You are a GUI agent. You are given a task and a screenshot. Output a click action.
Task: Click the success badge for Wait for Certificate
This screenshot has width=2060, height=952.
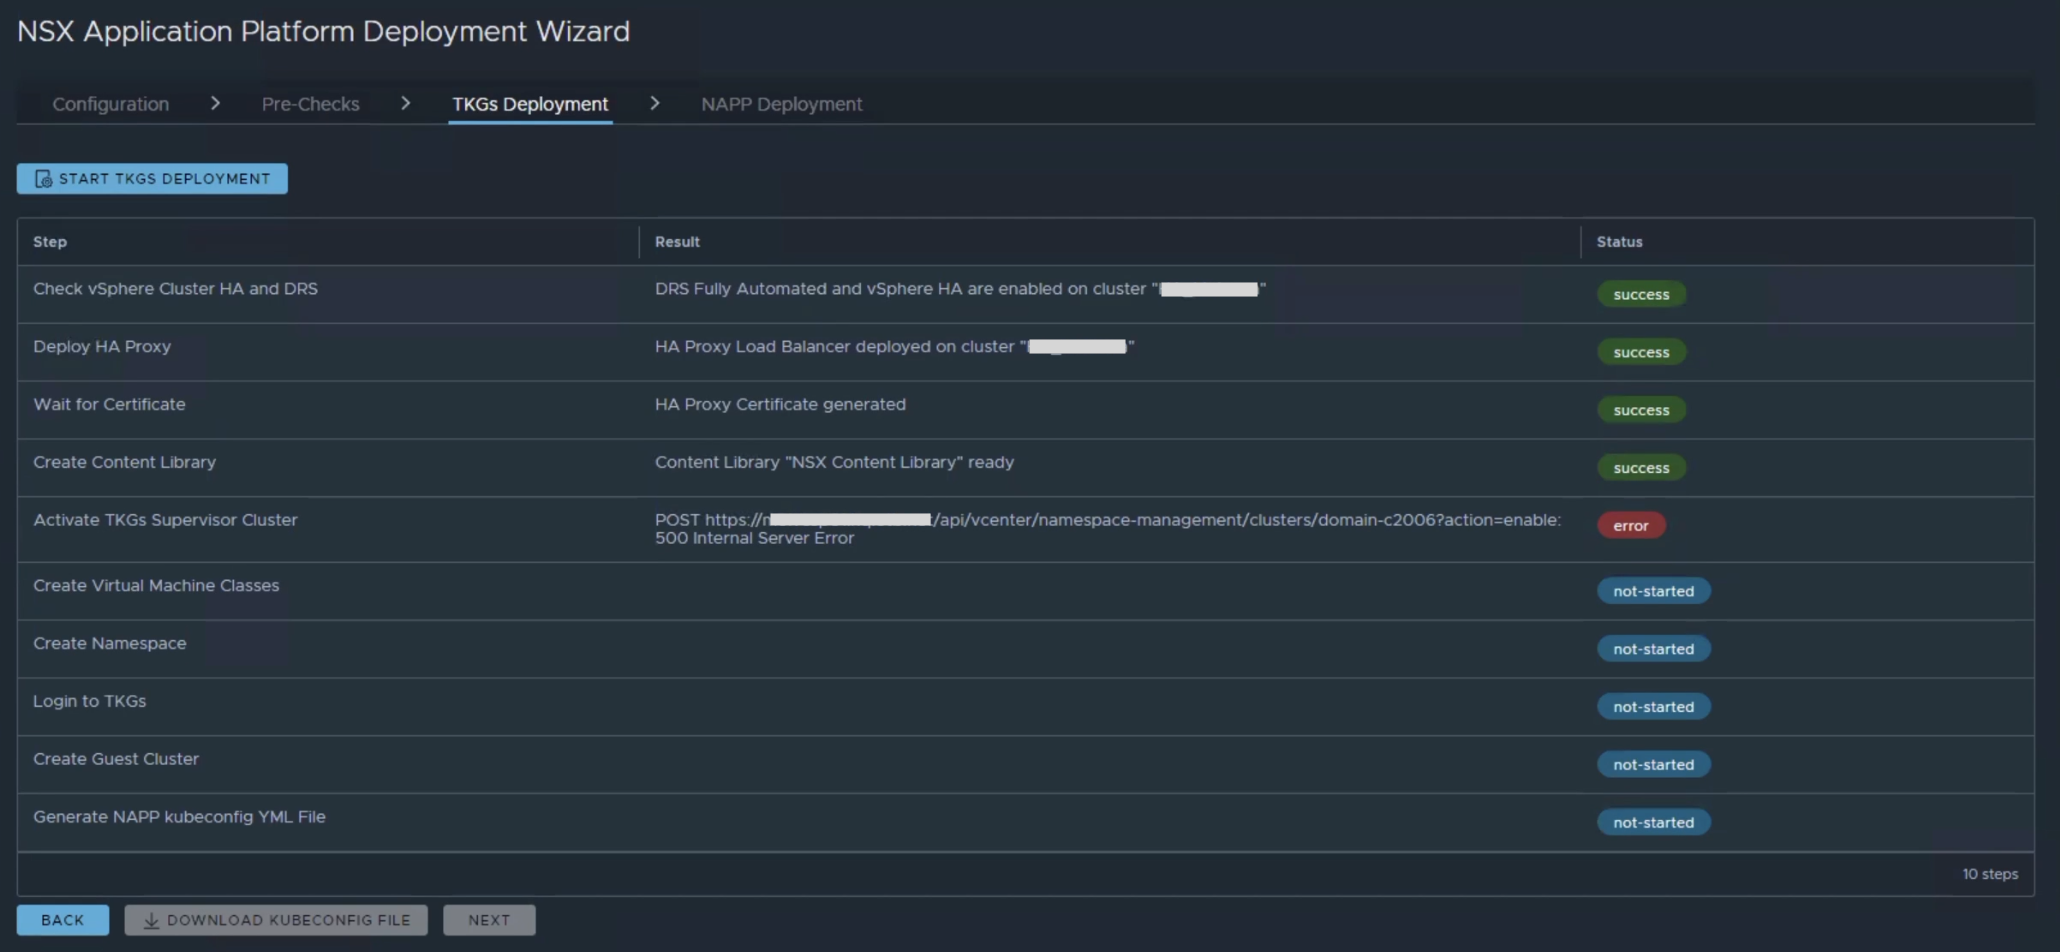(x=1641, y=411)
